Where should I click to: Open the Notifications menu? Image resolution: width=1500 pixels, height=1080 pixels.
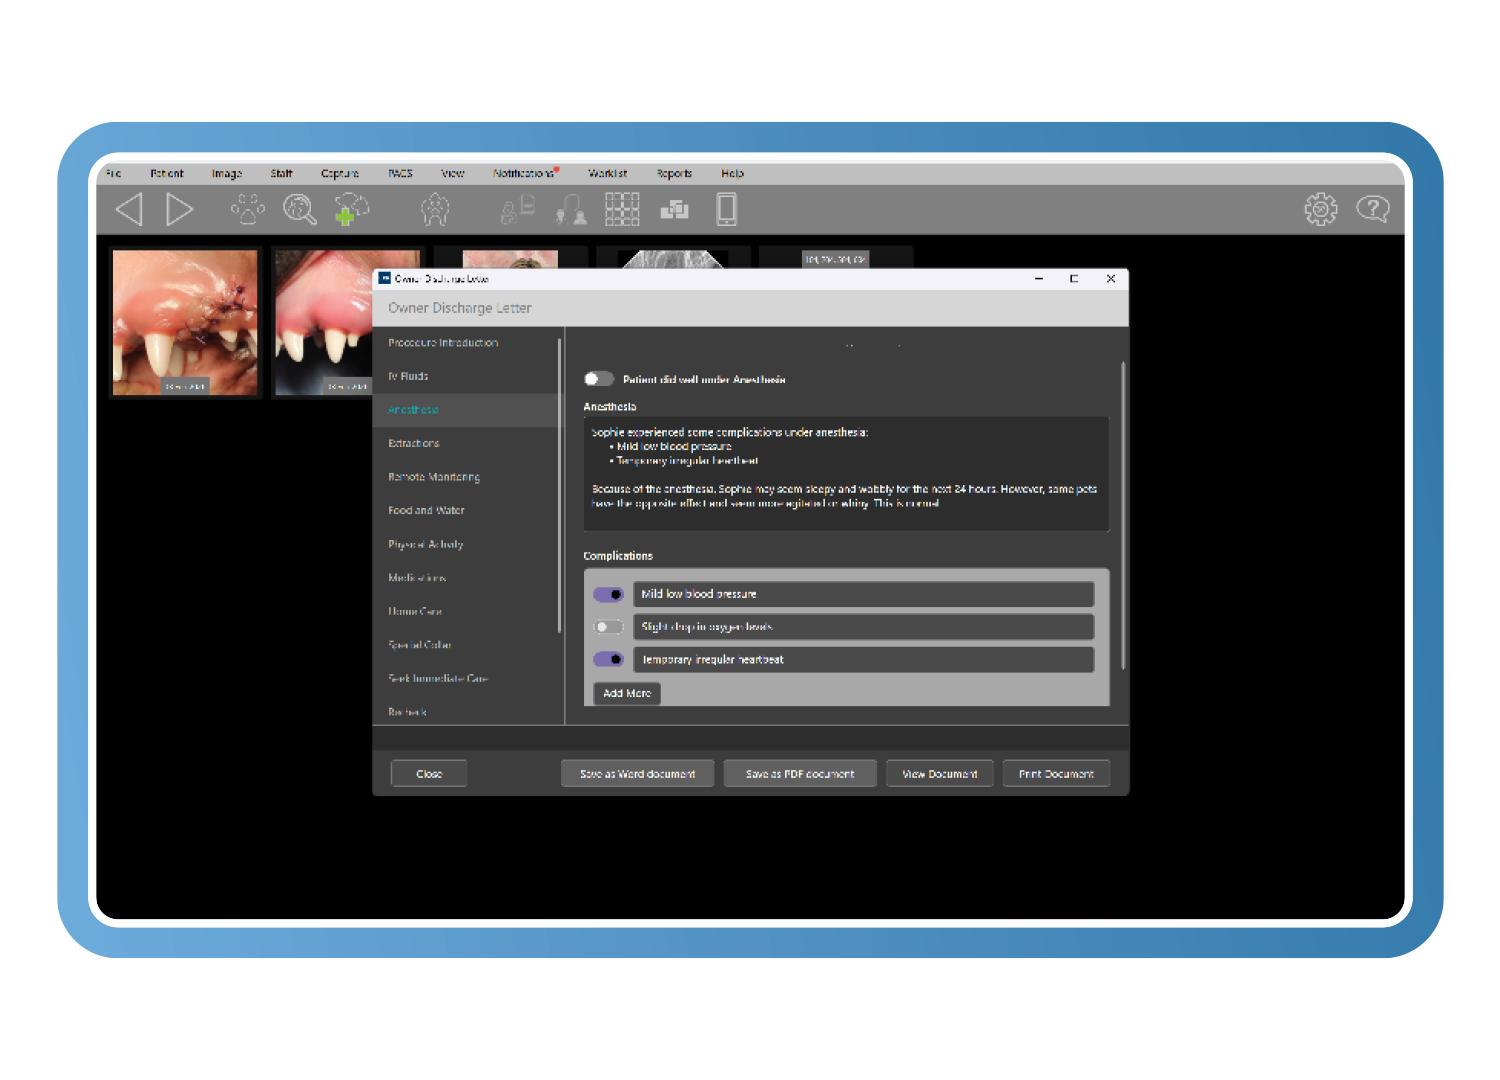523,173
